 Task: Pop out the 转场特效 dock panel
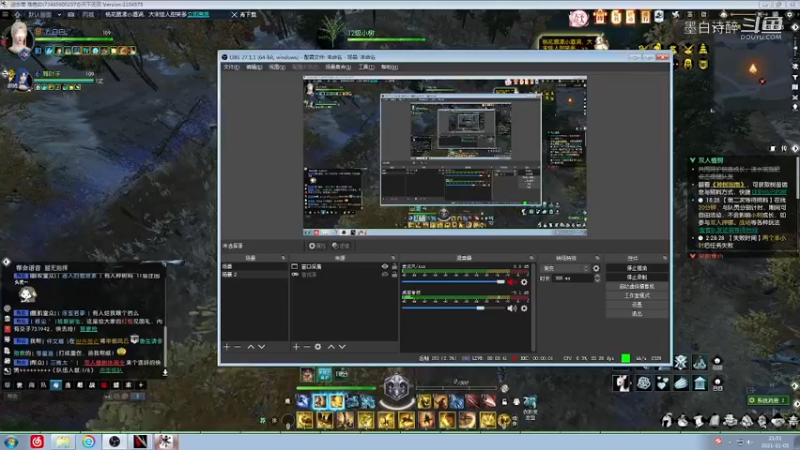pyautogui.click(x=597, y=258)
